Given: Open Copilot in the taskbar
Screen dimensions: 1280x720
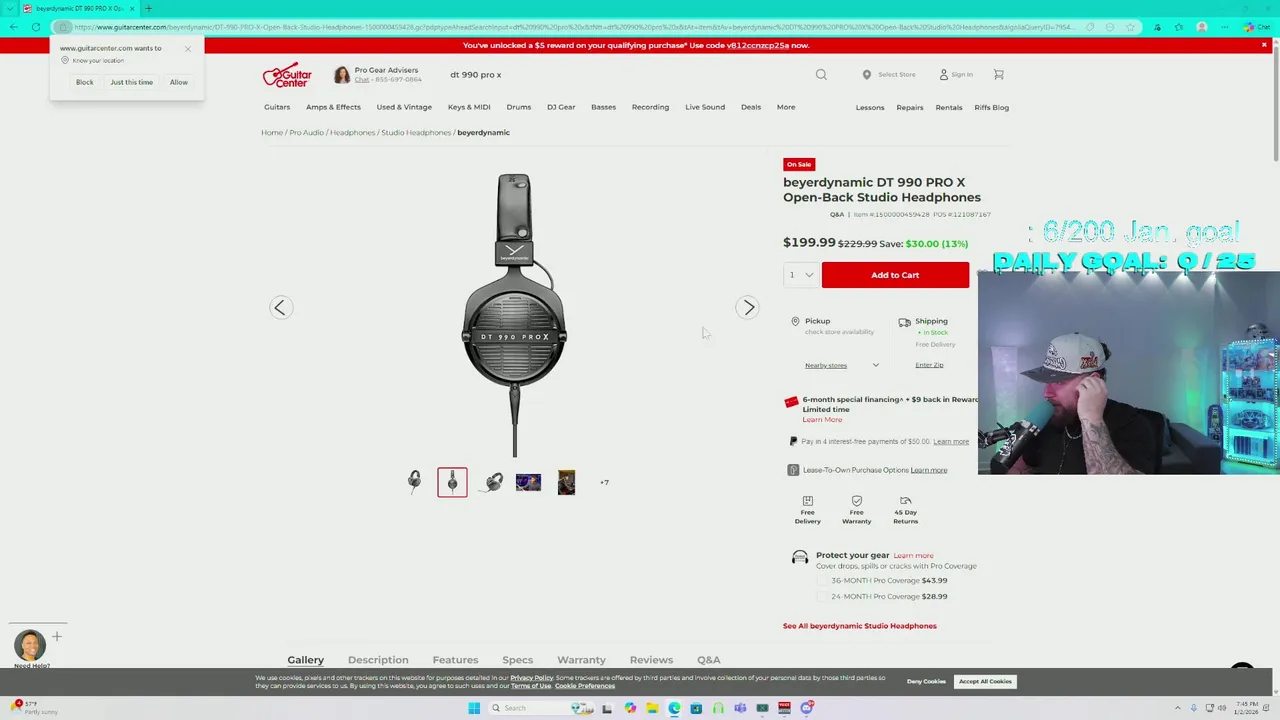Looking at the screenshot, I should [x=630, y=708].
